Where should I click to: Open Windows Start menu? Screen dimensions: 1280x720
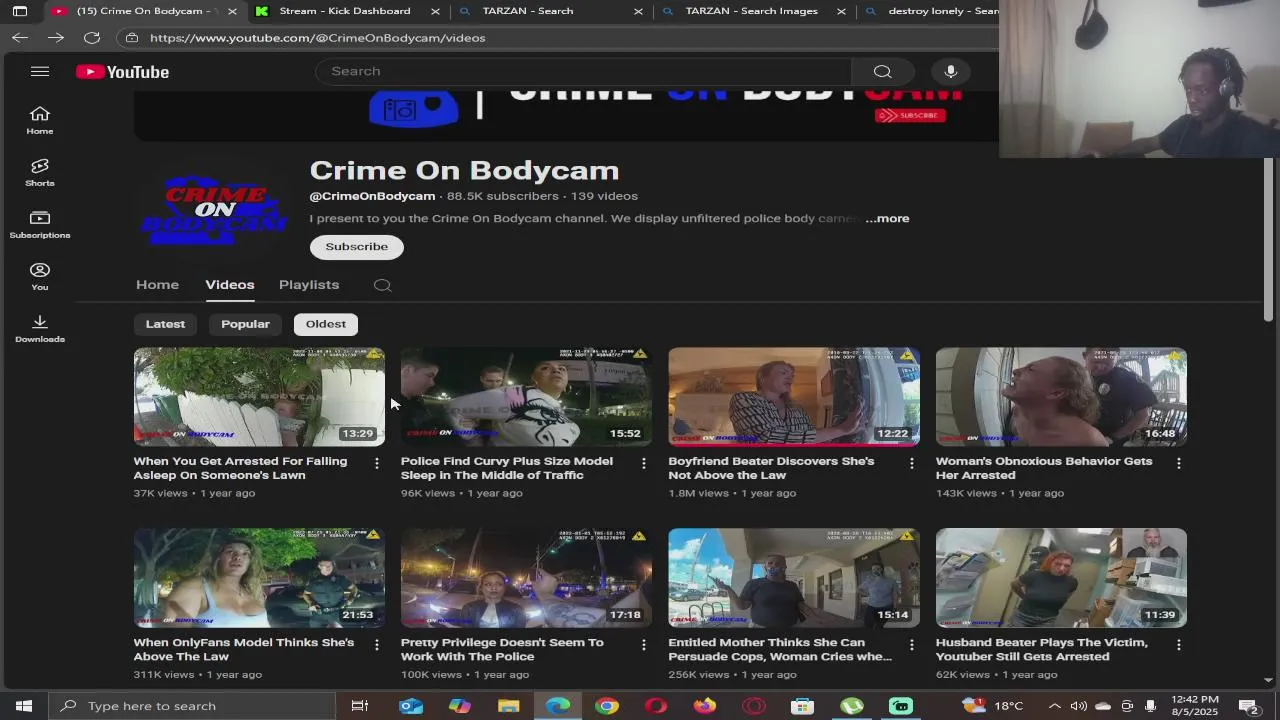pyautogui.click(x=24, y=706)
